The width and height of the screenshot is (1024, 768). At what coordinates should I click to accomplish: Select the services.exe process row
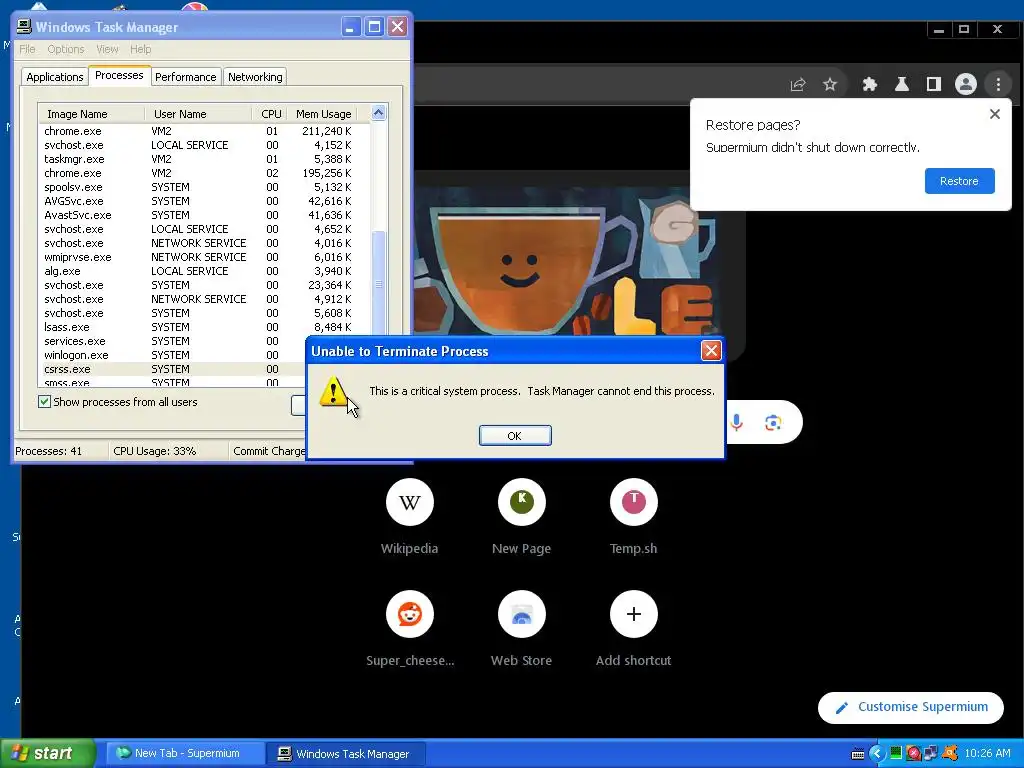pos(173,341)
